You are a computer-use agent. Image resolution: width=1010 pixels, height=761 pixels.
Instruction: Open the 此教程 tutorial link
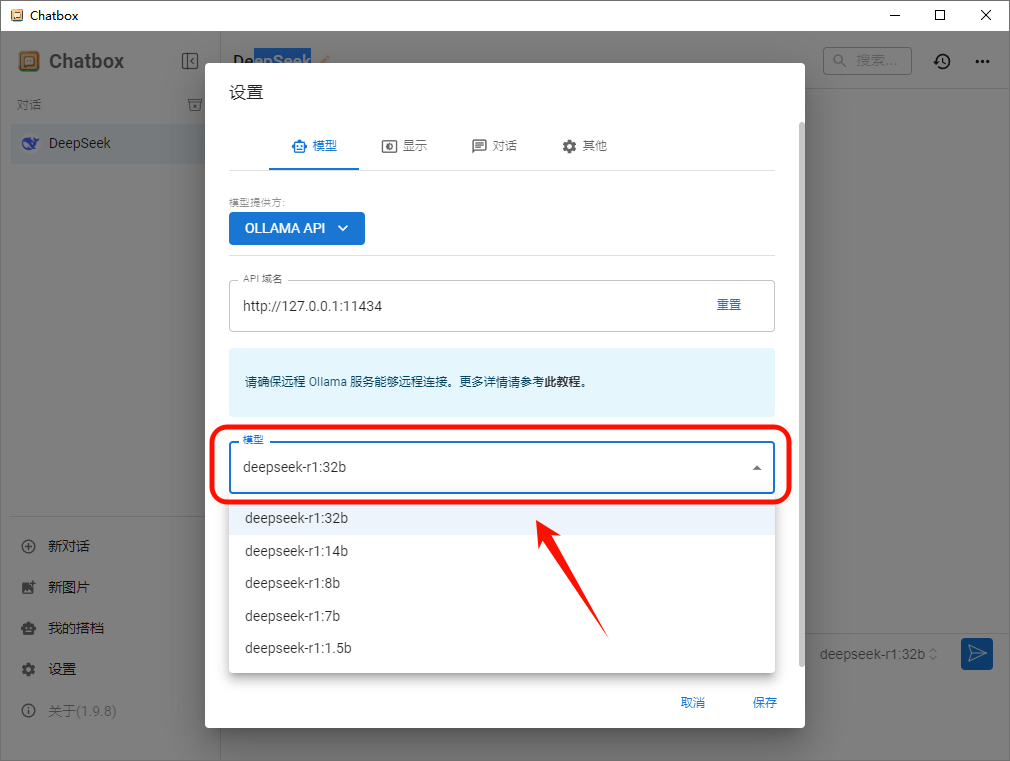(x=563, y=382)
